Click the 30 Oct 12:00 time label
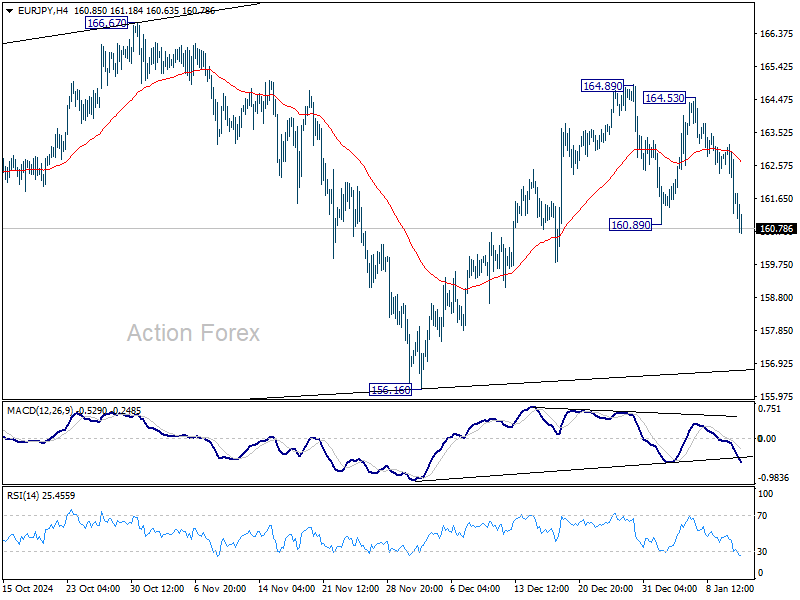The height and width of the screenshot is (600, 800). (x=157, y=589)
